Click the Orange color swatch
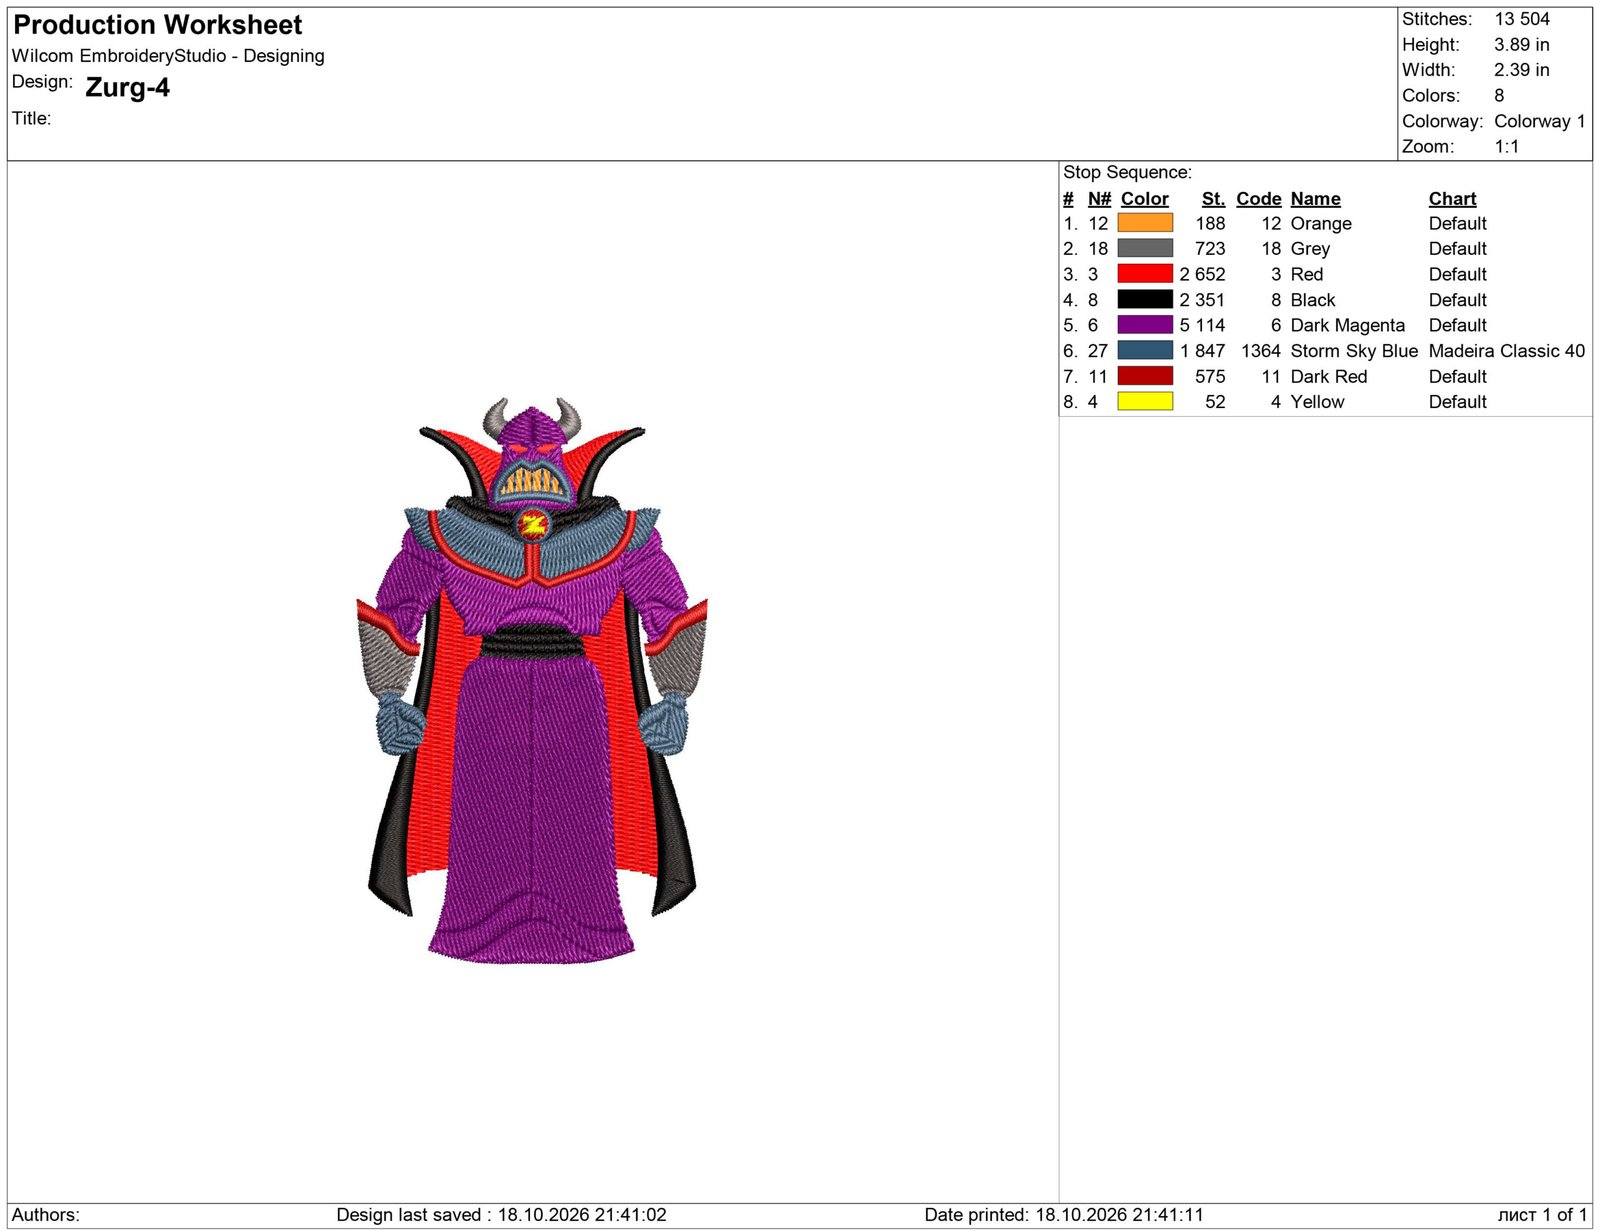 tap(1144, 223)
